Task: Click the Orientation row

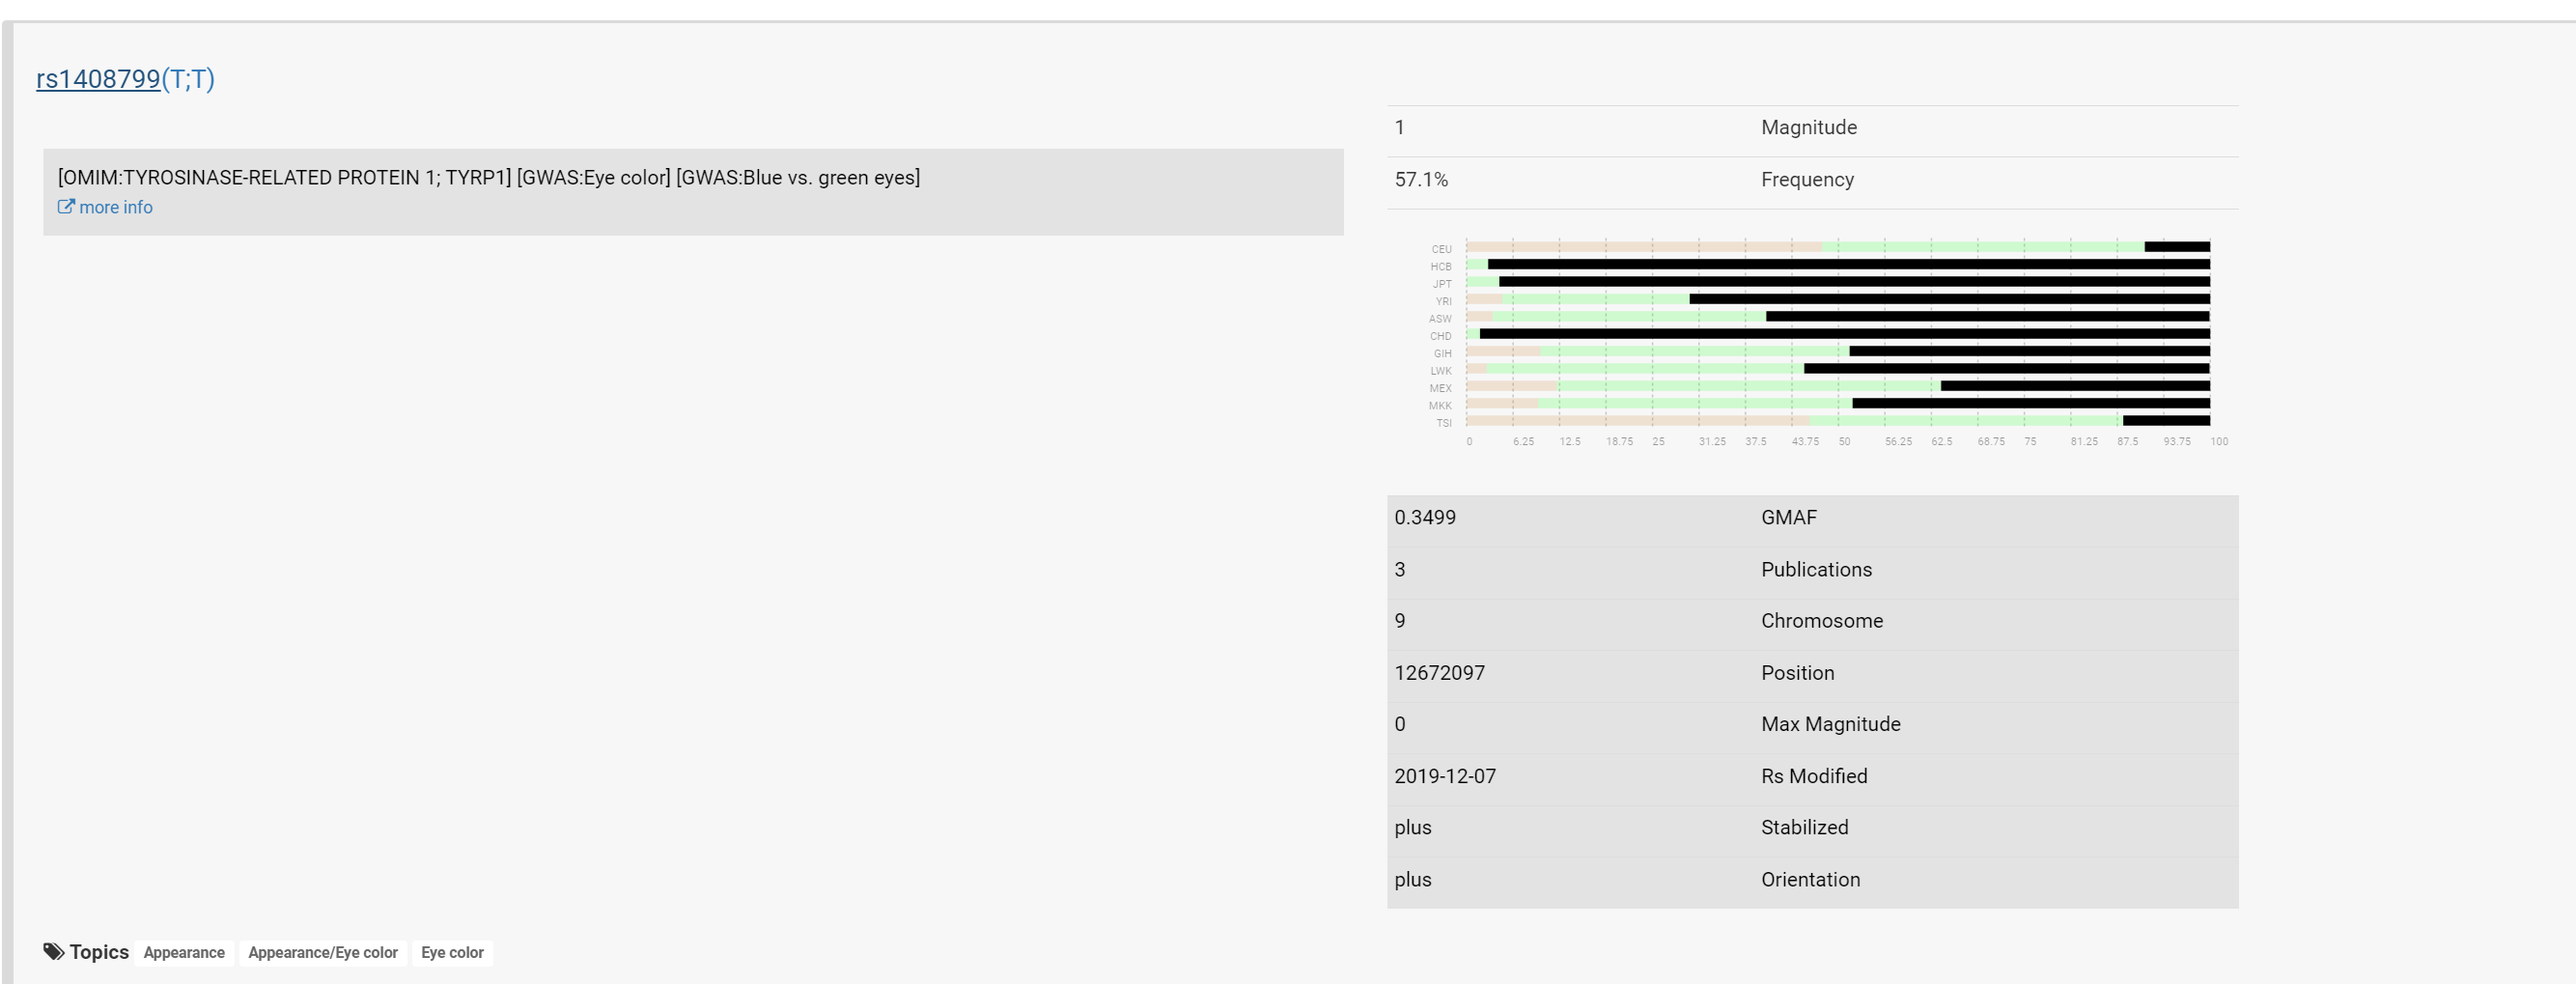Action: [1812, 880]
